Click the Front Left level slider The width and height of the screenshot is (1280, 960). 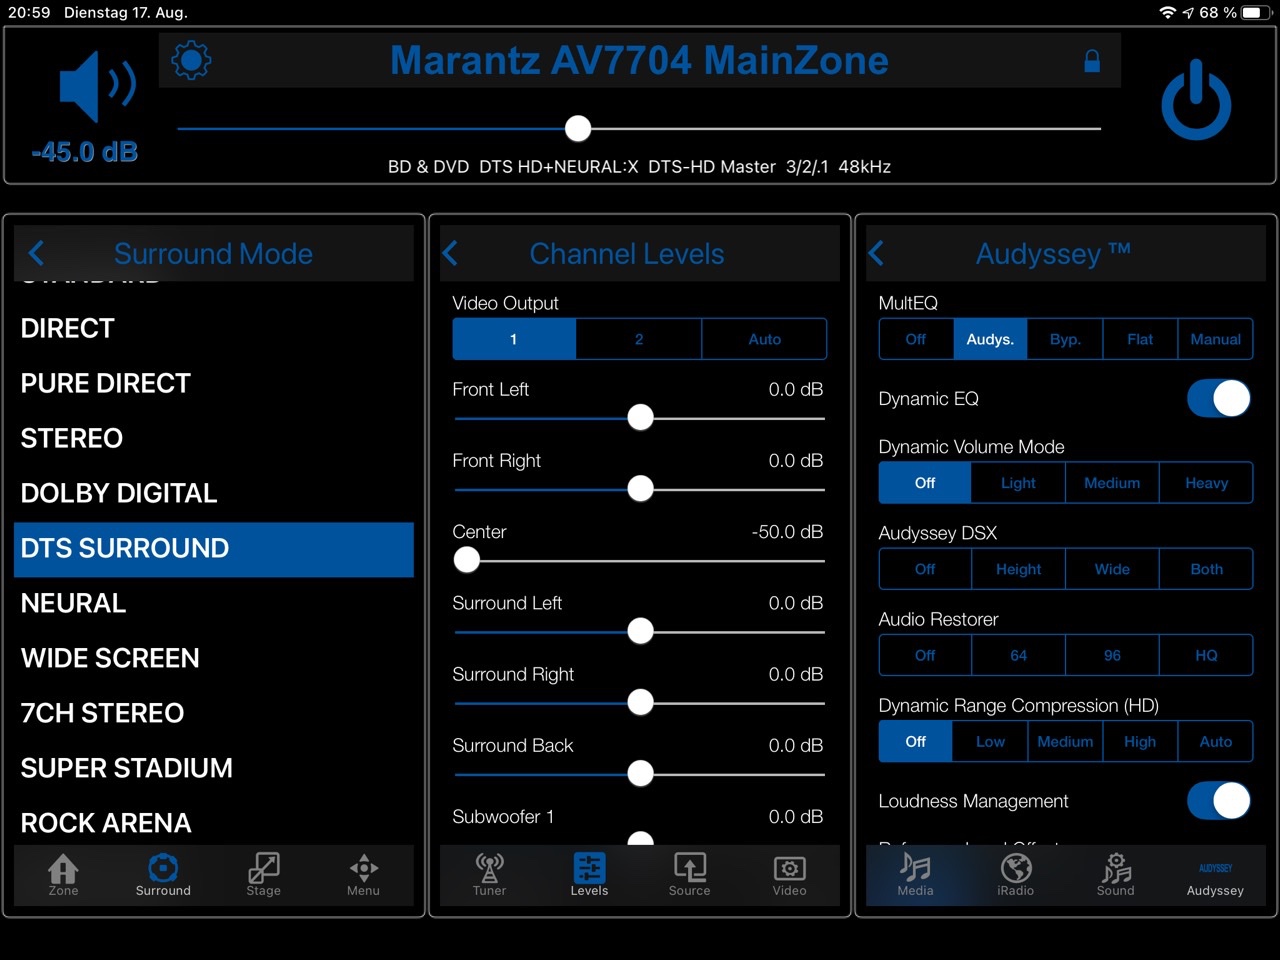[x=639, y=418]
